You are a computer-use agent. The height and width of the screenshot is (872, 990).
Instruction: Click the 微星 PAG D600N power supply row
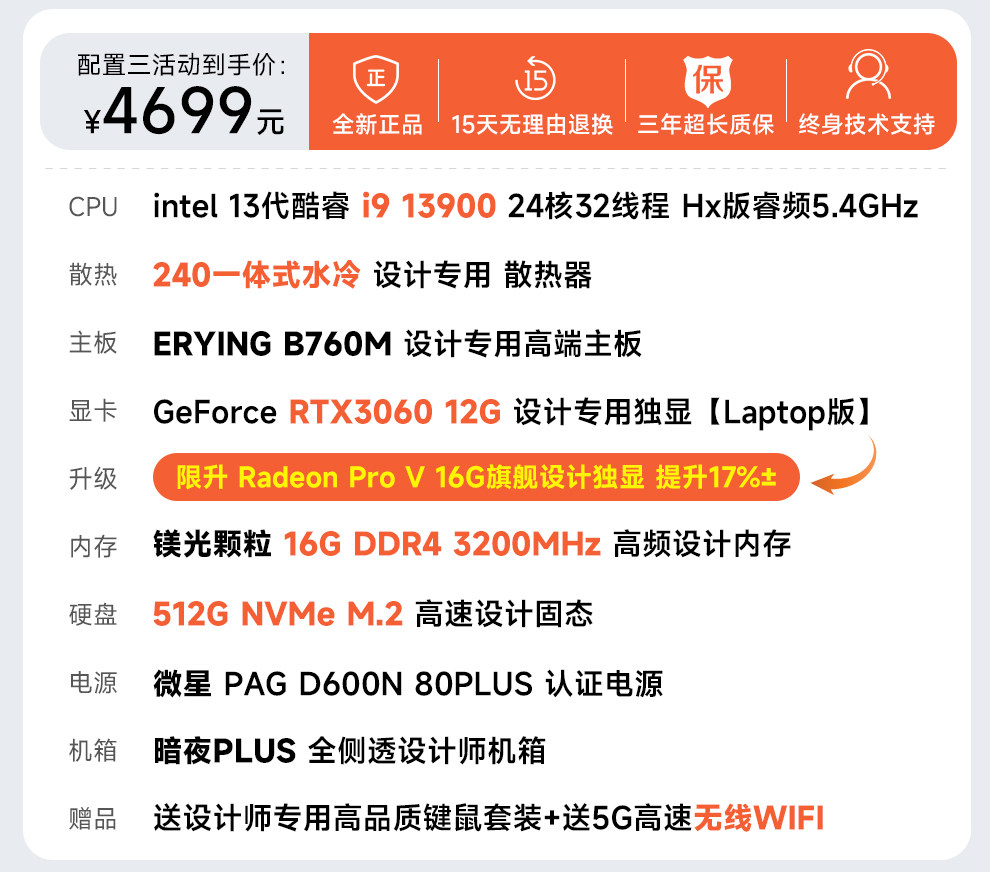pos(408,684)
